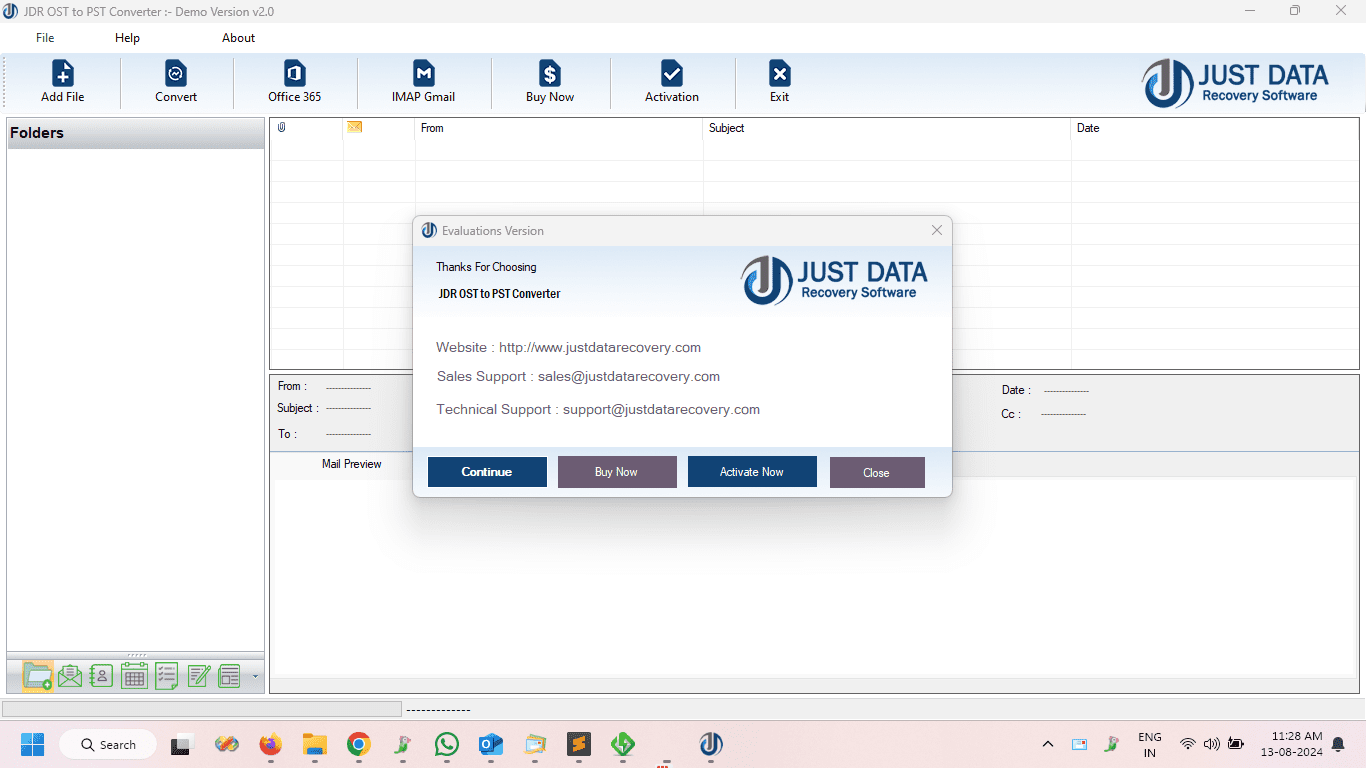Open the Convert tool
The image size is (1366, 768).
[176, 80]
